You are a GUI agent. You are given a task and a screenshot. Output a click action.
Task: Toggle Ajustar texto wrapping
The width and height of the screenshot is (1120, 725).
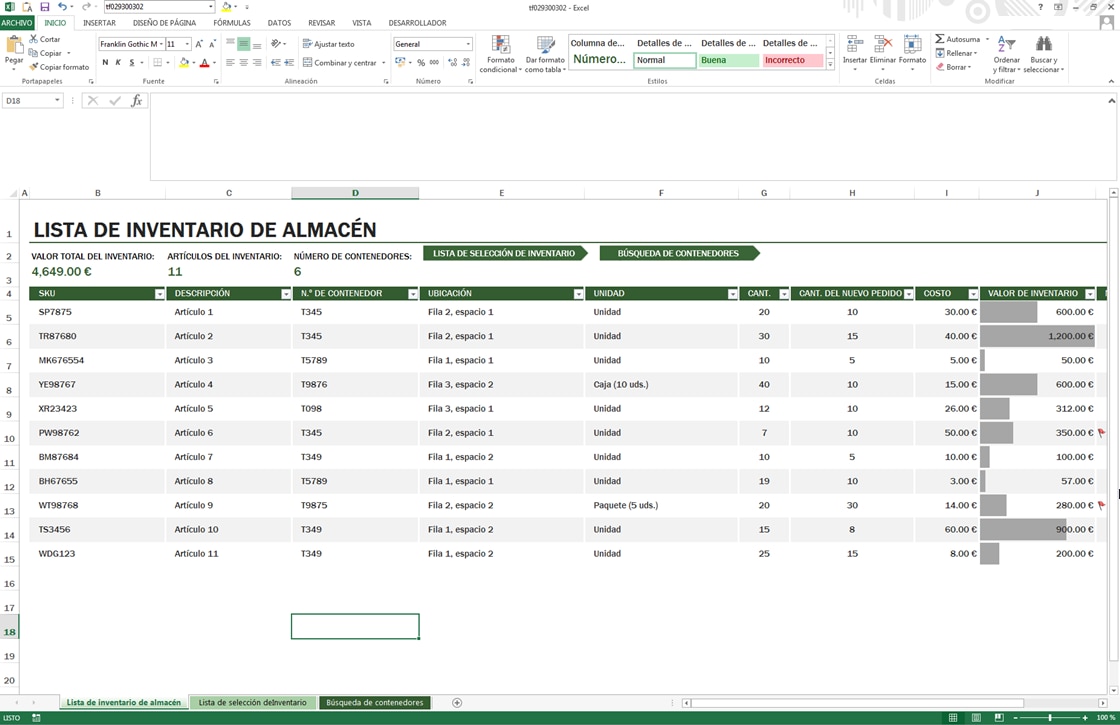(x=329, y=44)
